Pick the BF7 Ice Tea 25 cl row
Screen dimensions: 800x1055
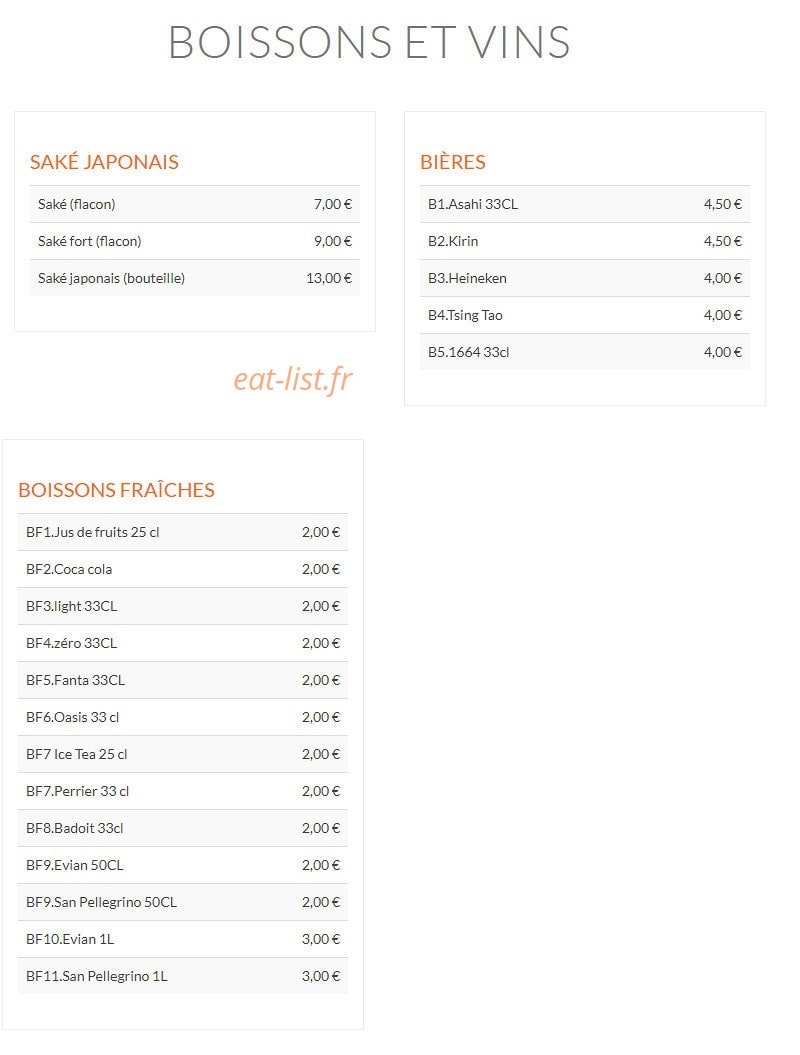coord(183,754)
